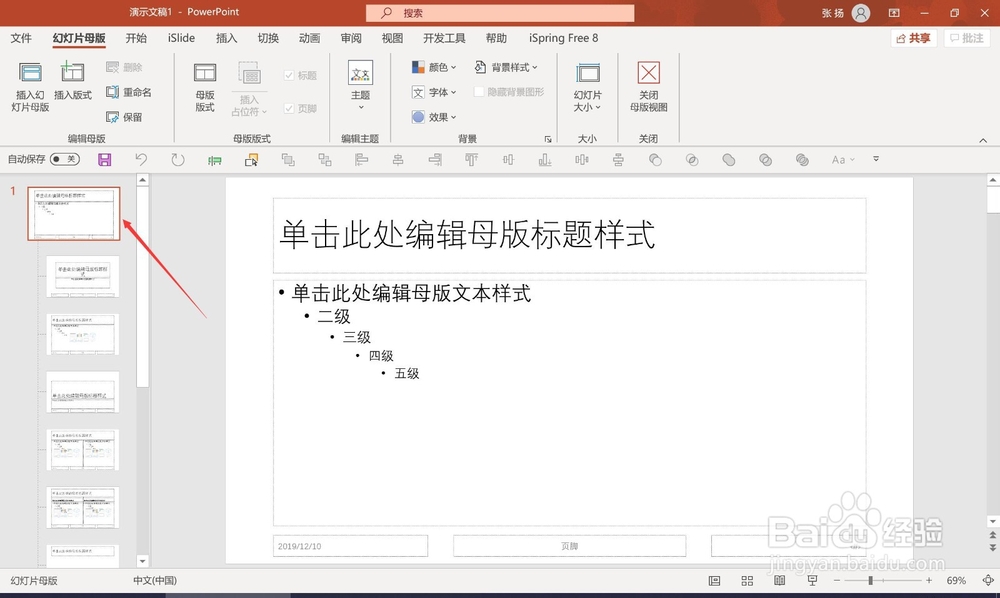
Task: Open the 视图 tab
Action: point(392,38)
